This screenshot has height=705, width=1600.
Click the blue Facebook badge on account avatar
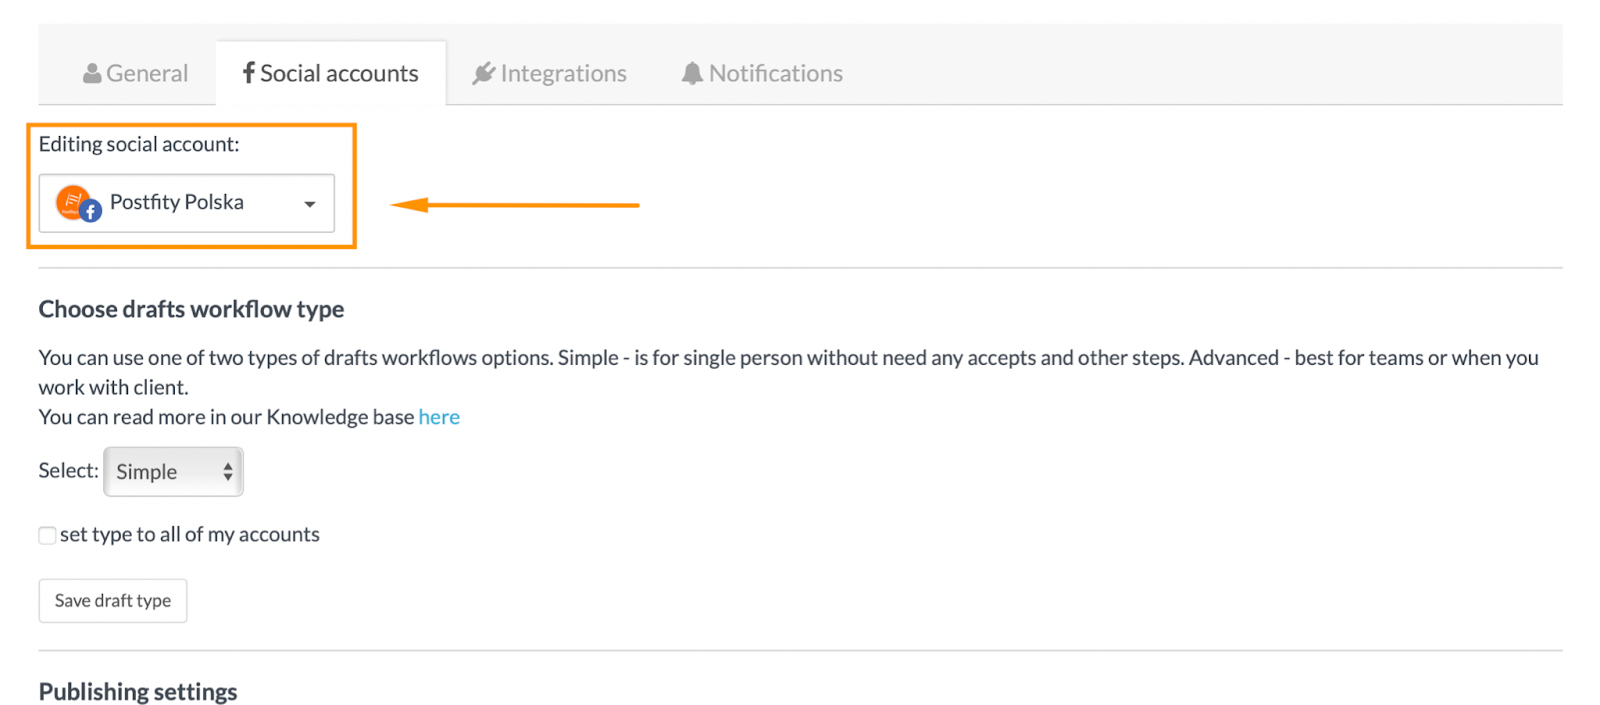pyautogui.click(x=91, y=211)
